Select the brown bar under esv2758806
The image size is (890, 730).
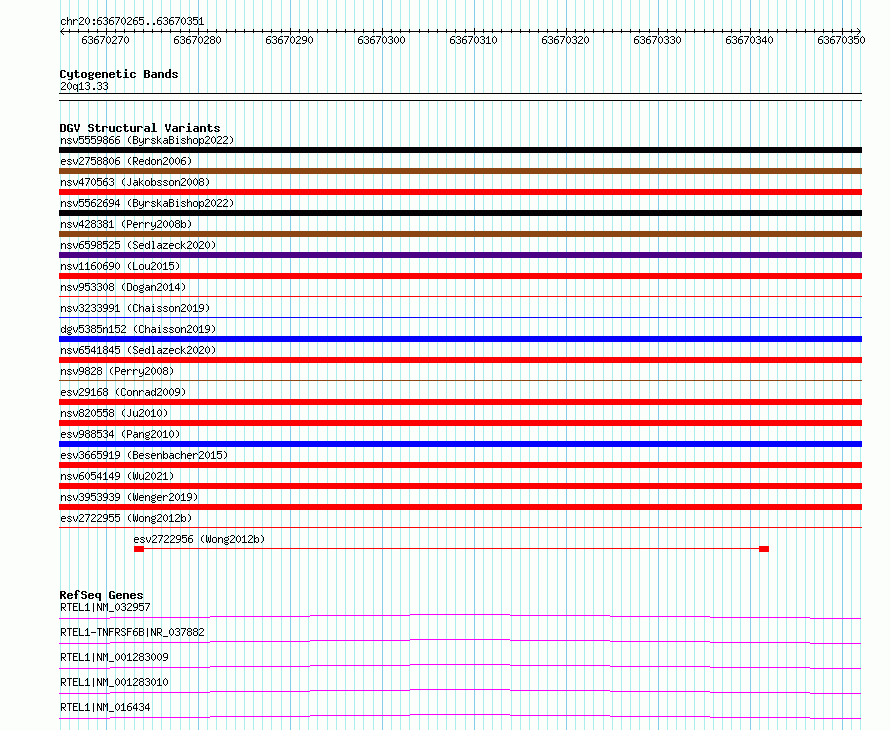460,171
